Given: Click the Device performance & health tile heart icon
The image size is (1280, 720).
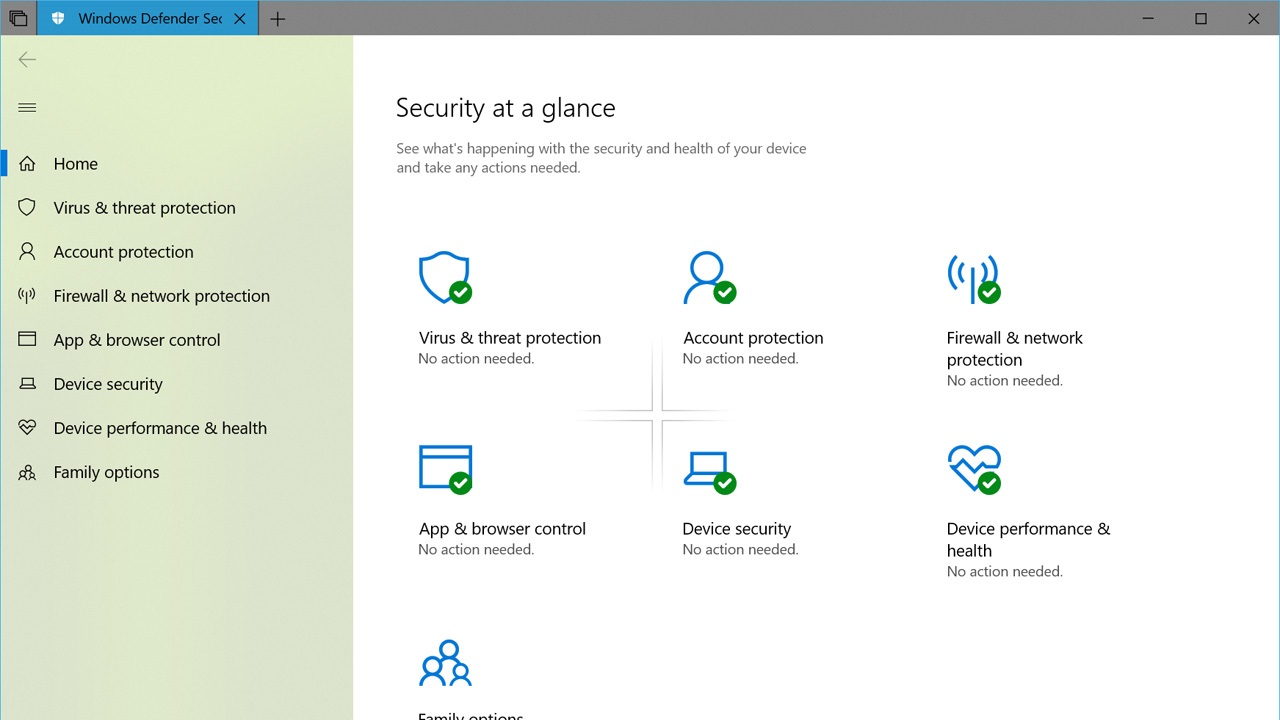Looking at the screenshot, I should coord(973,469).
